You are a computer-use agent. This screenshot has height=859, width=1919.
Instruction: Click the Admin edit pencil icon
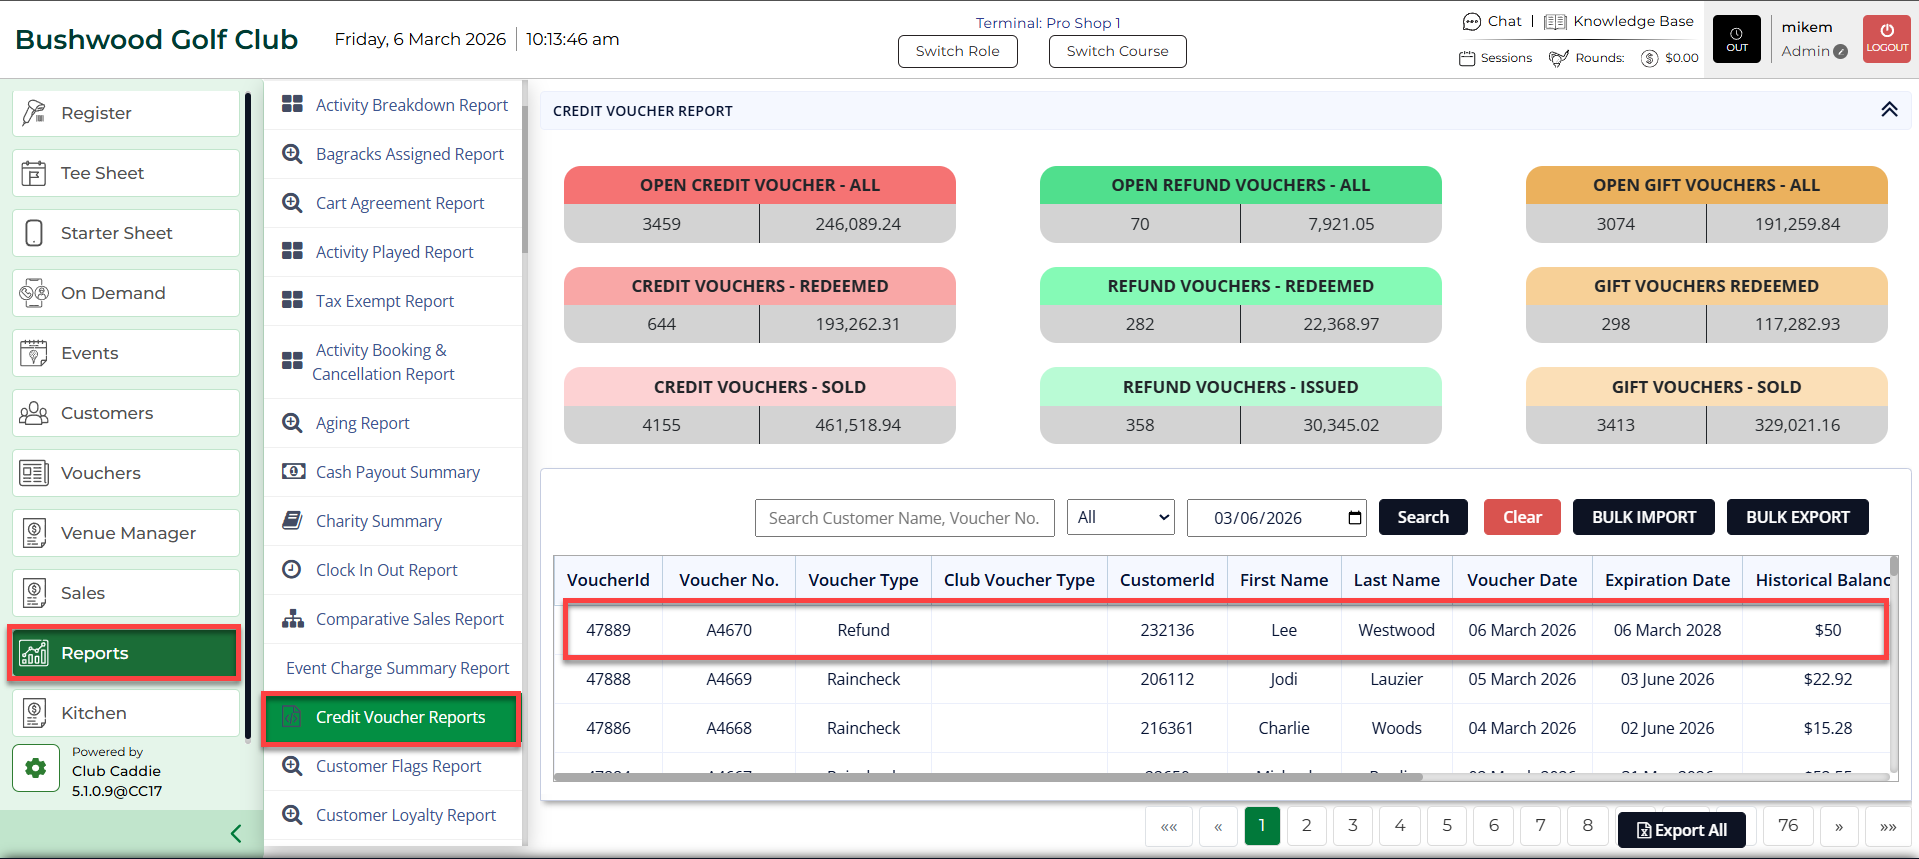tap(1840, 52)
